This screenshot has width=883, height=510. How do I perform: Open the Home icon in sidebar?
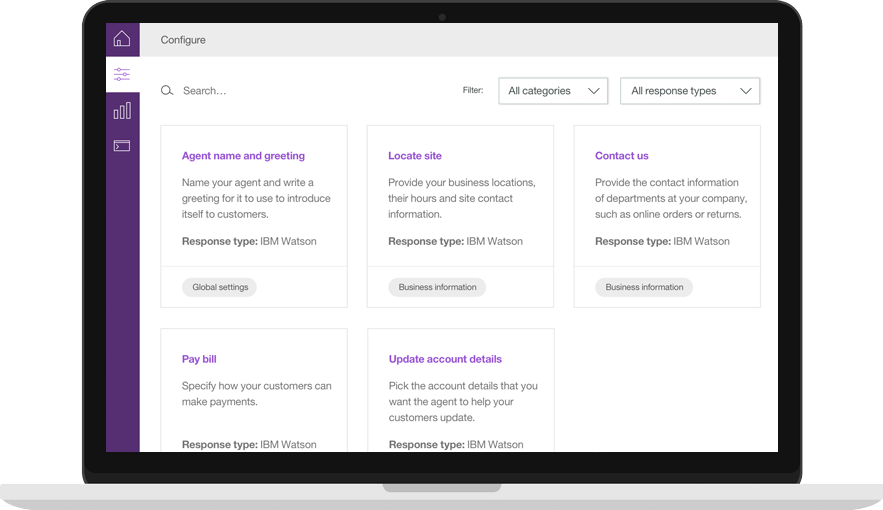(122, 39)
